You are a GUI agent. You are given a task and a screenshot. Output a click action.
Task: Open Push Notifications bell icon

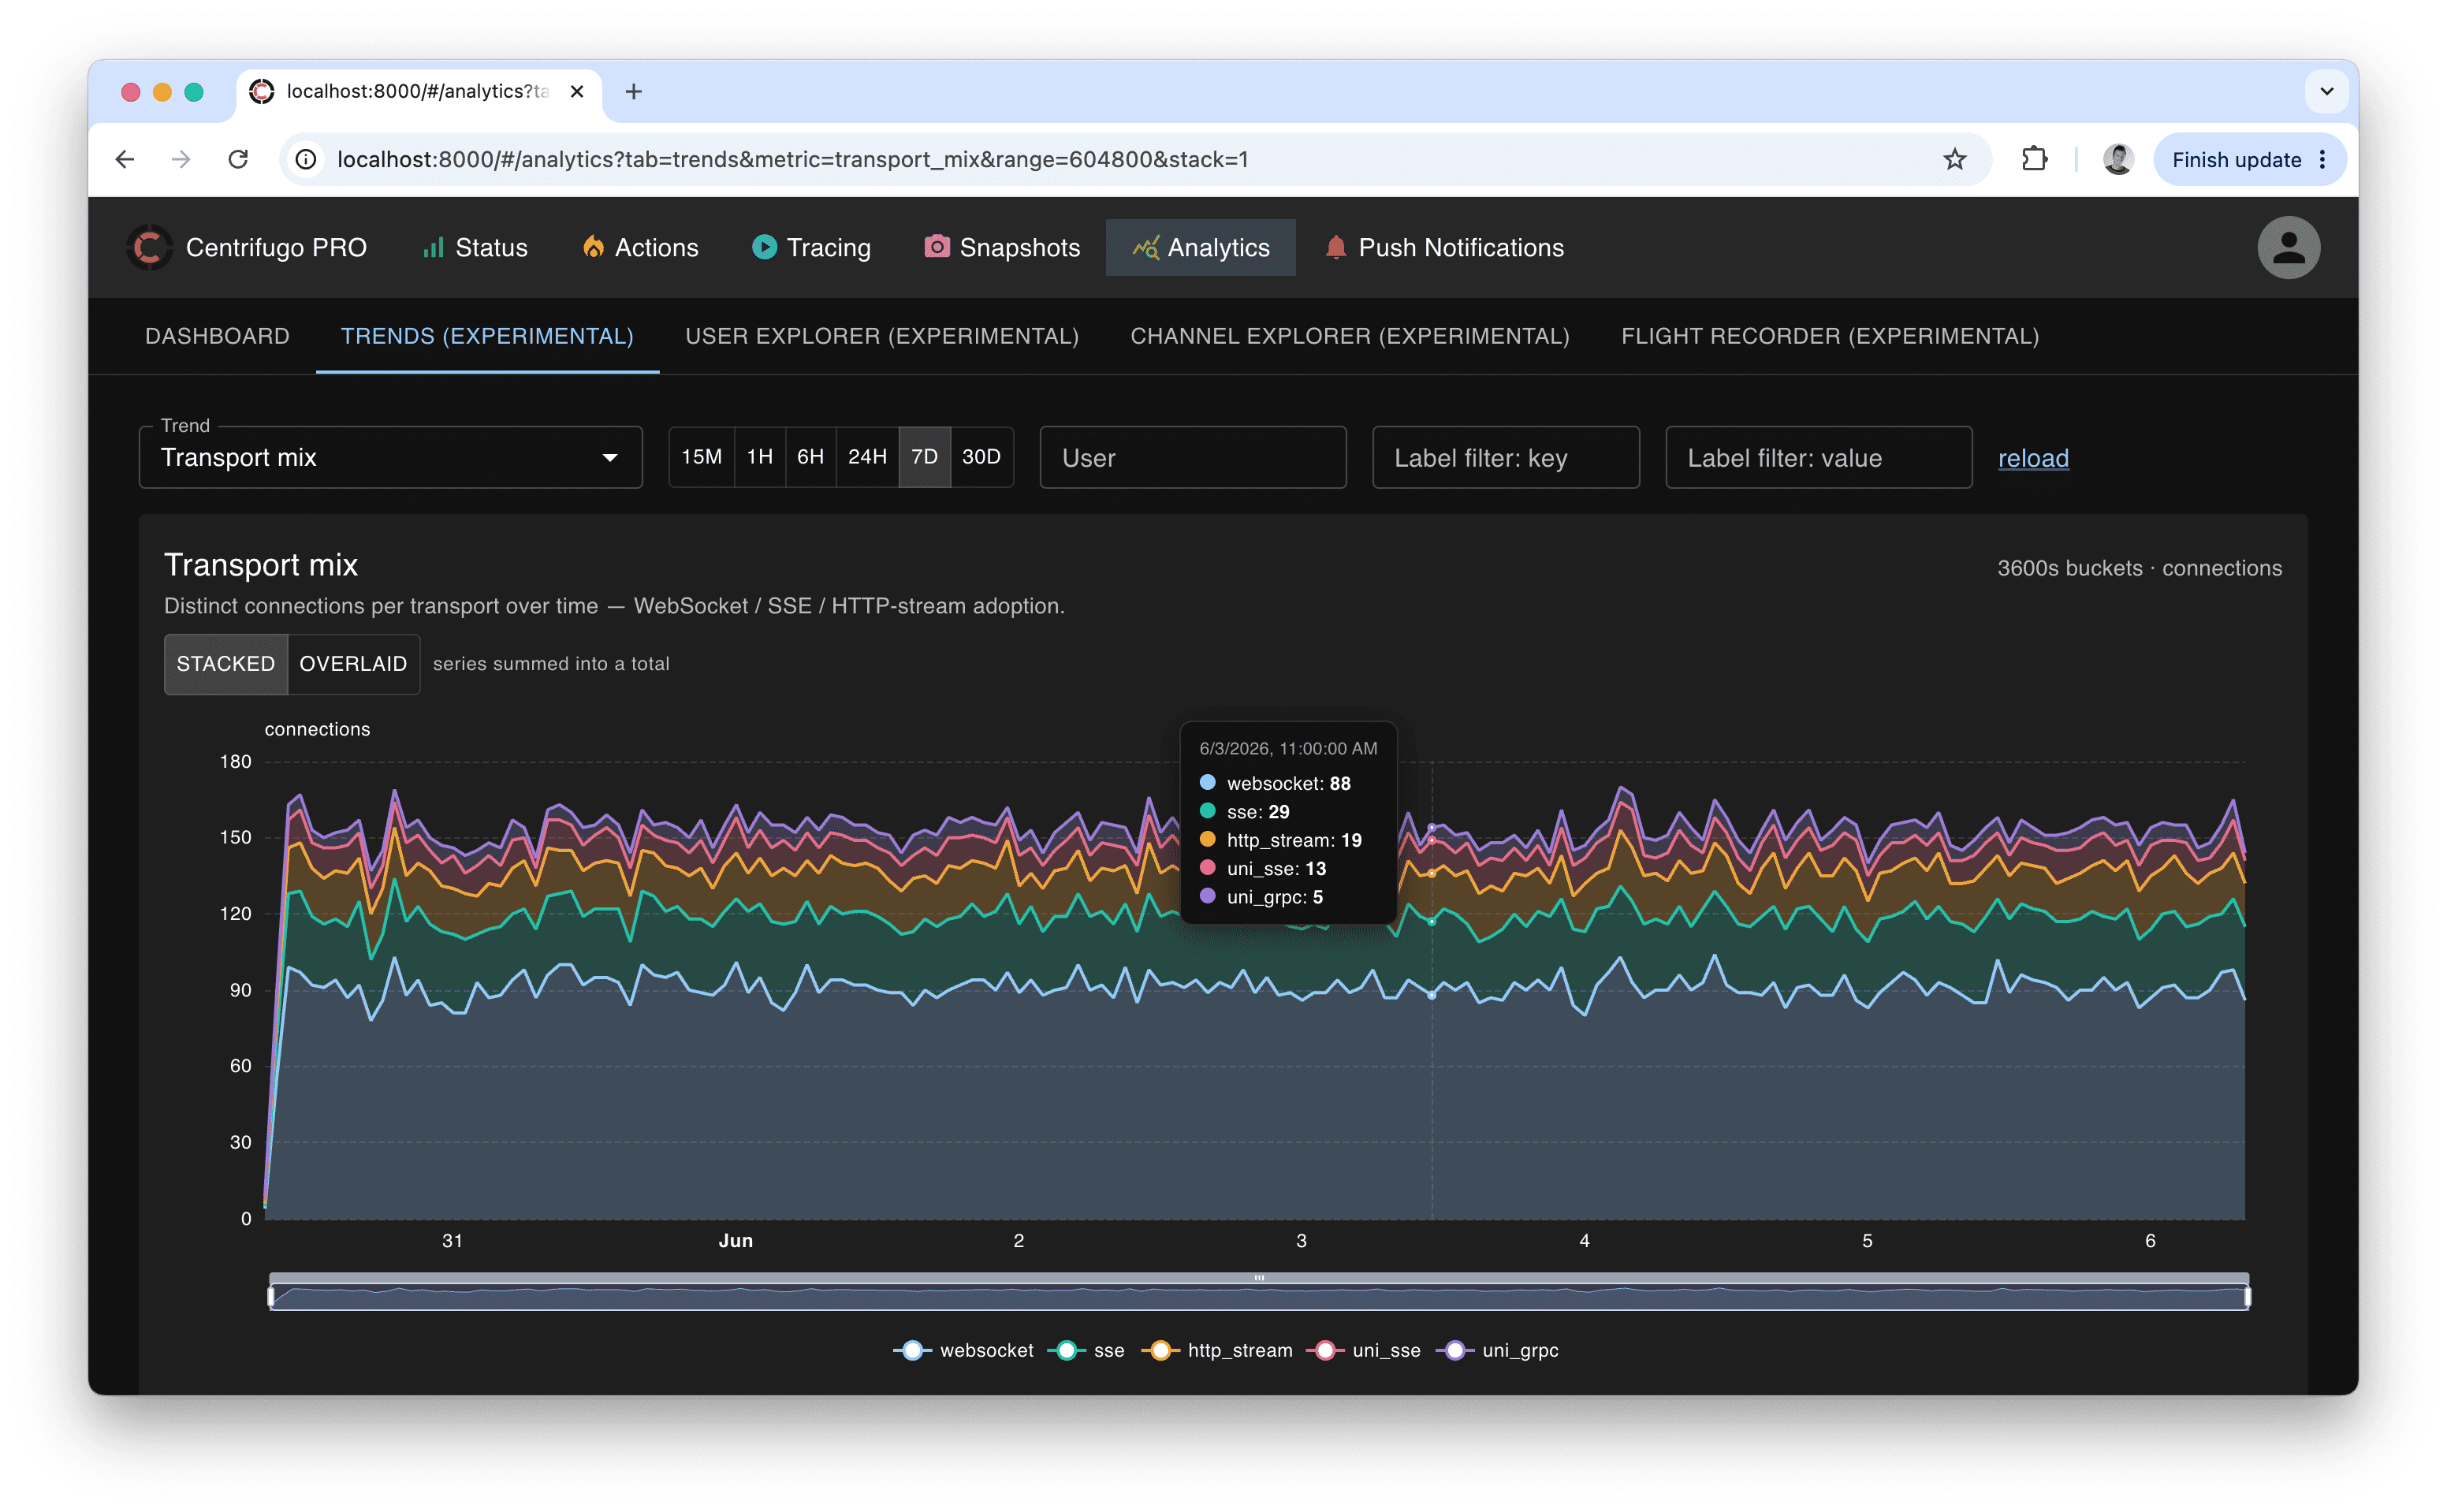(1335, 247)
